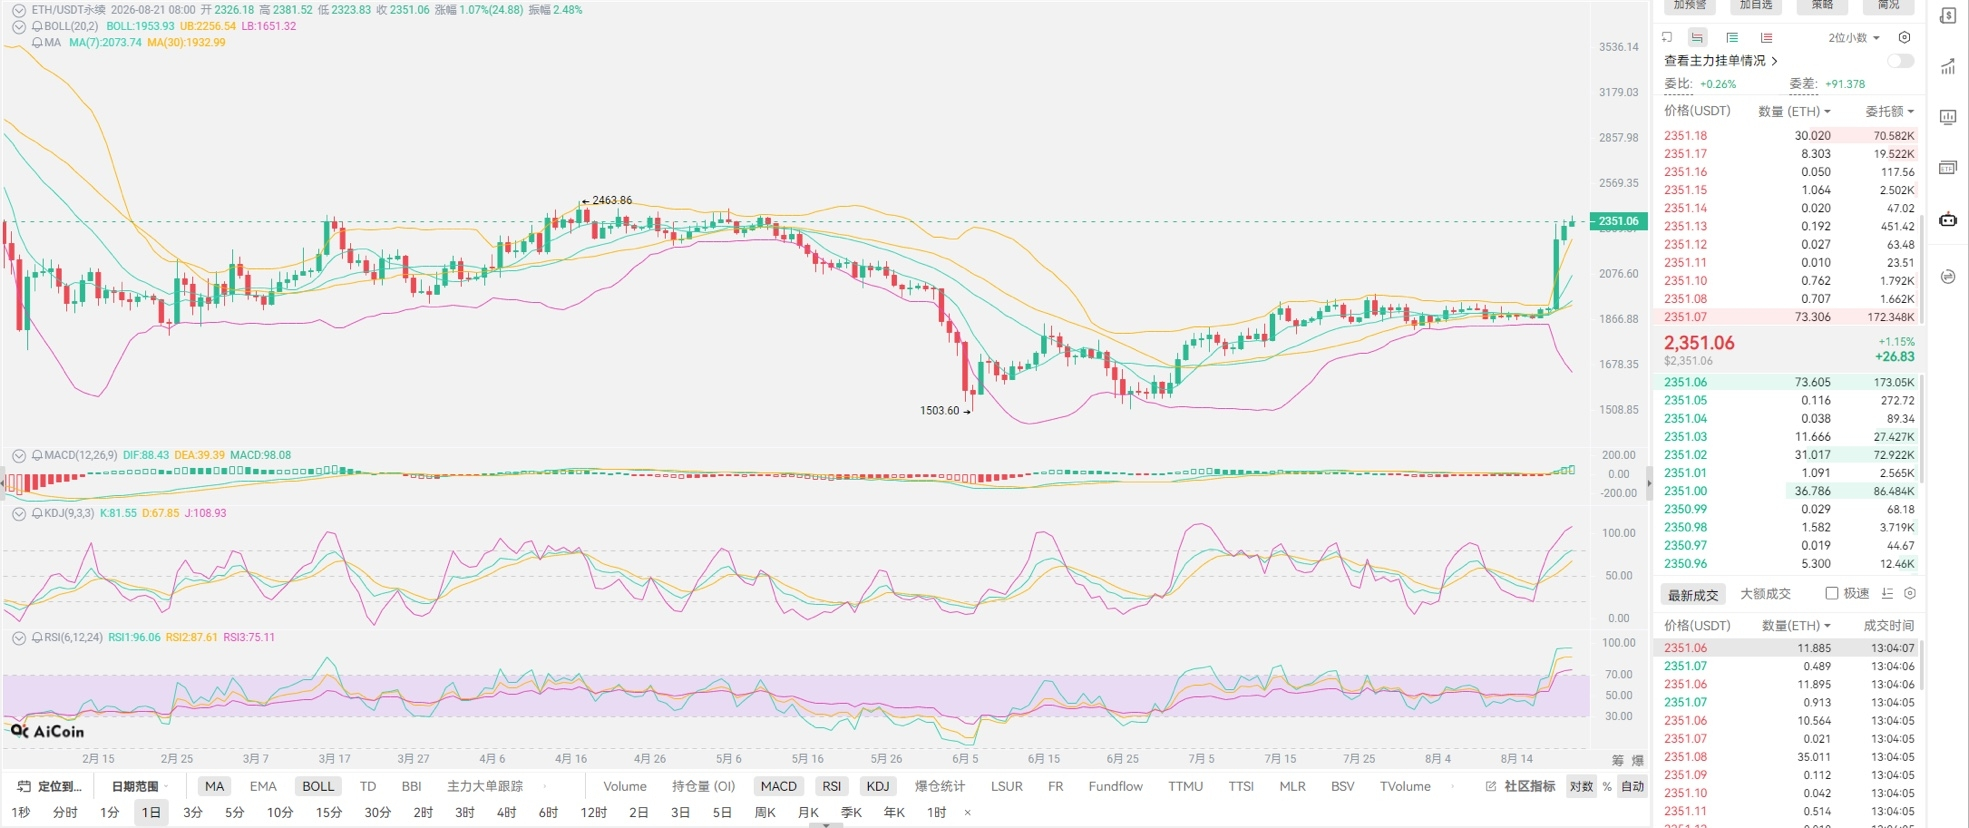Select buy-only green order book view

coord(1732,37)
